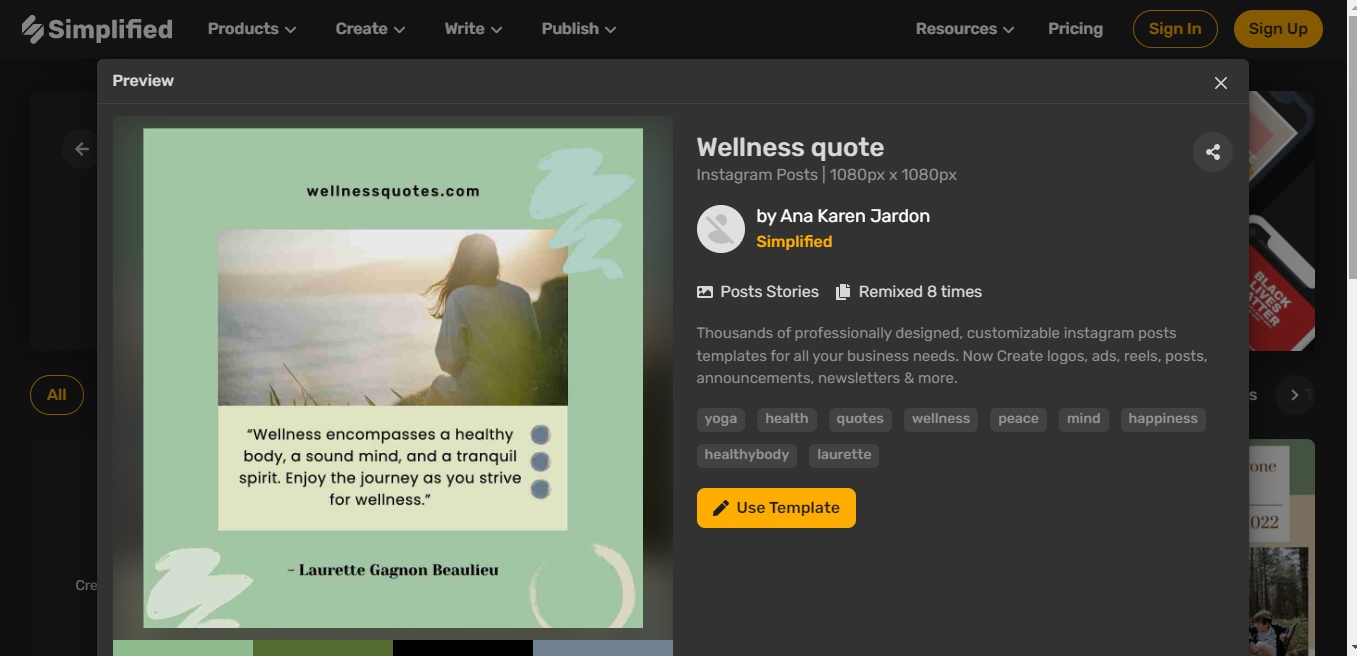This screenshot has height=656, width=1357.
Task: Select the light green palette swatch
Action: tap(183, 648)
